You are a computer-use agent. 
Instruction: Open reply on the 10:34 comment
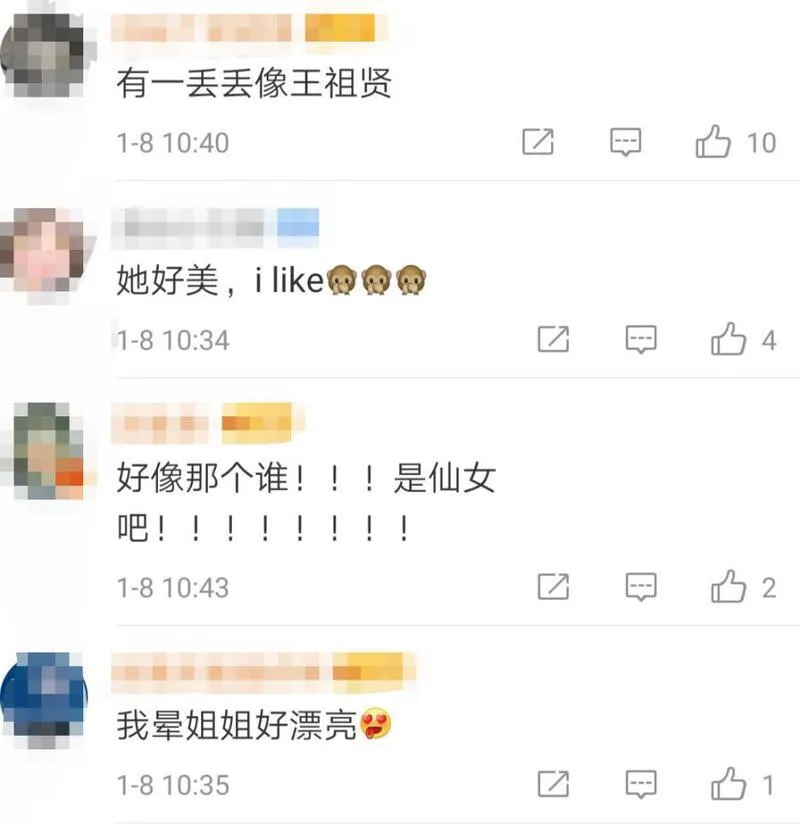point(641,339)
